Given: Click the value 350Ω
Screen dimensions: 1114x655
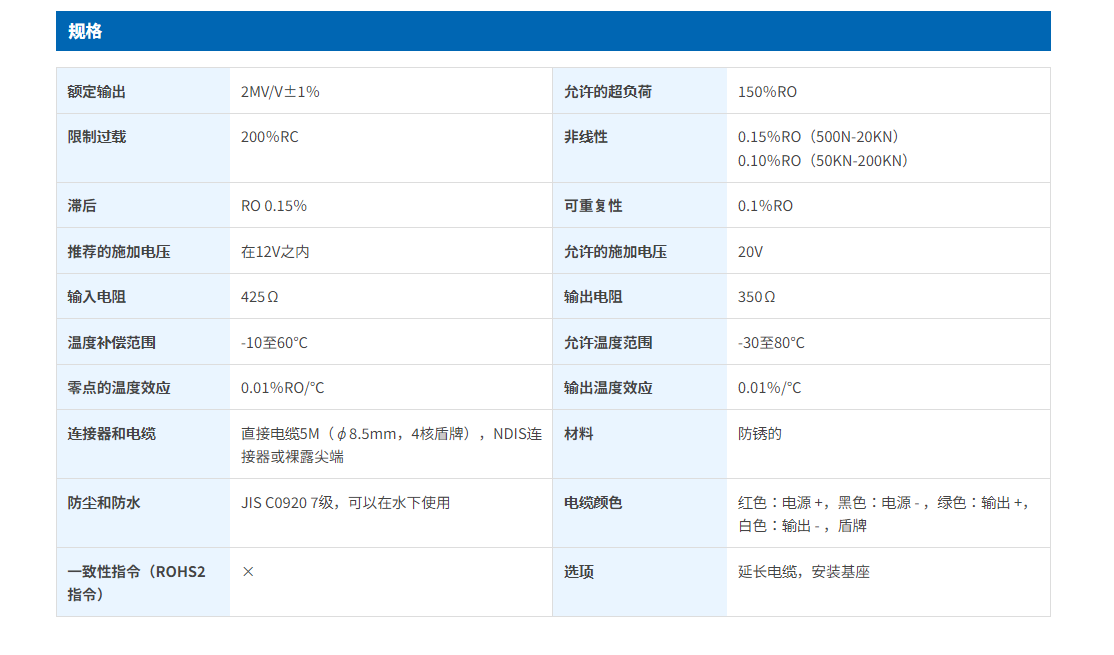Looking at the screenshot, I should click(x=756, y=297).
